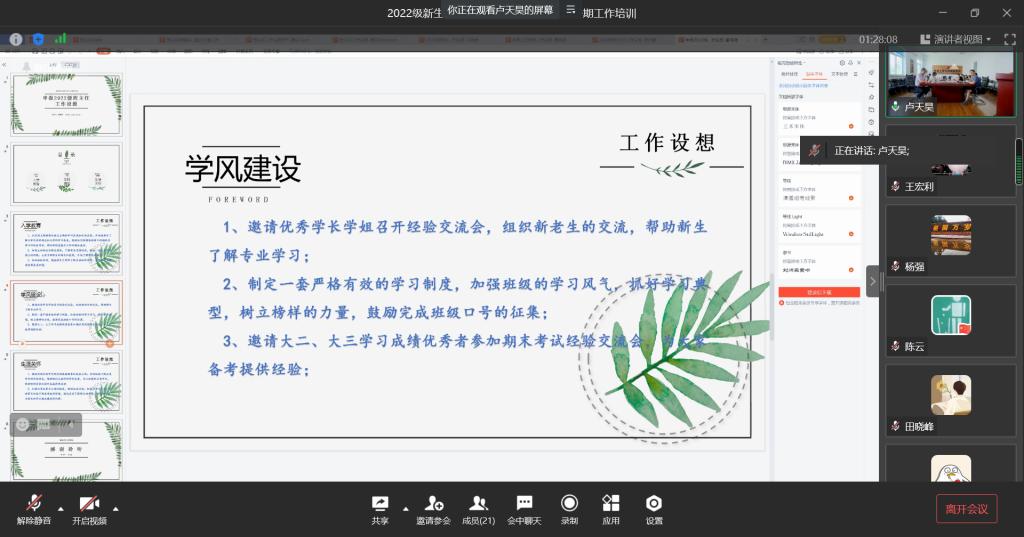1024x537 pixels.
Task: Open the screen sharing options menu icon
Action: (571, 10)
